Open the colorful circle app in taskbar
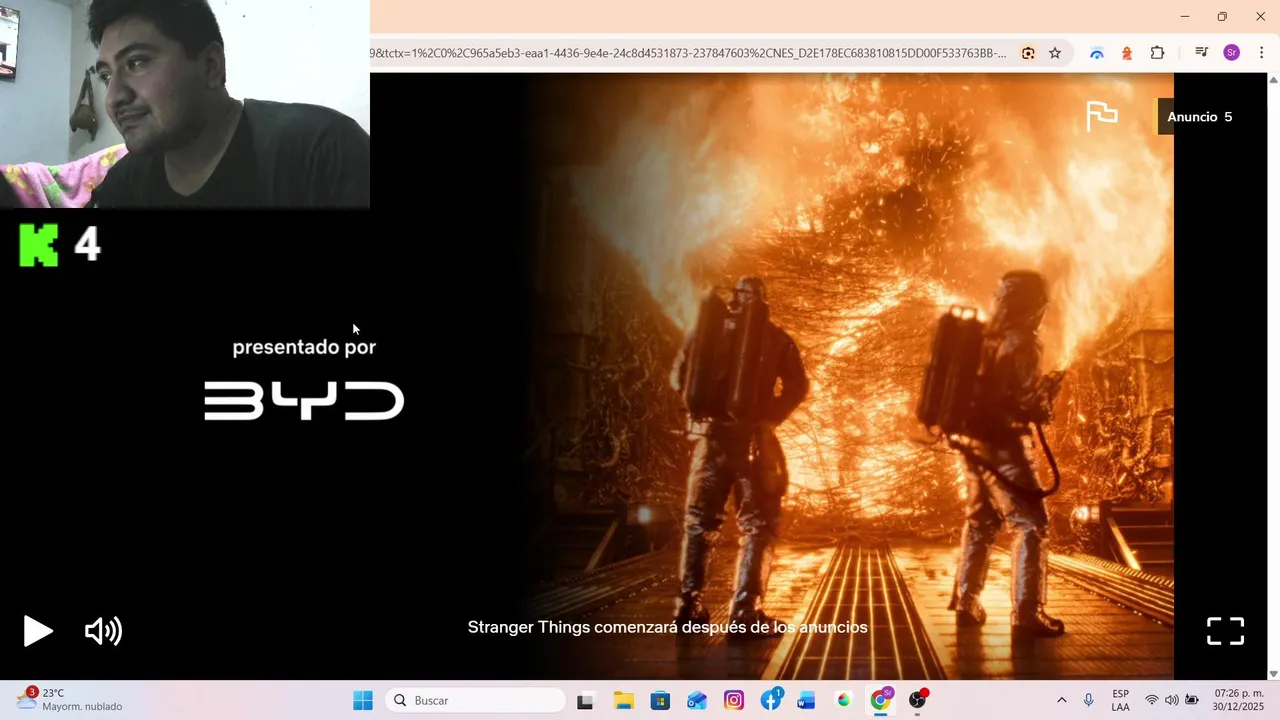This screenshot has height=720, width=1280. tap(844, 700)
